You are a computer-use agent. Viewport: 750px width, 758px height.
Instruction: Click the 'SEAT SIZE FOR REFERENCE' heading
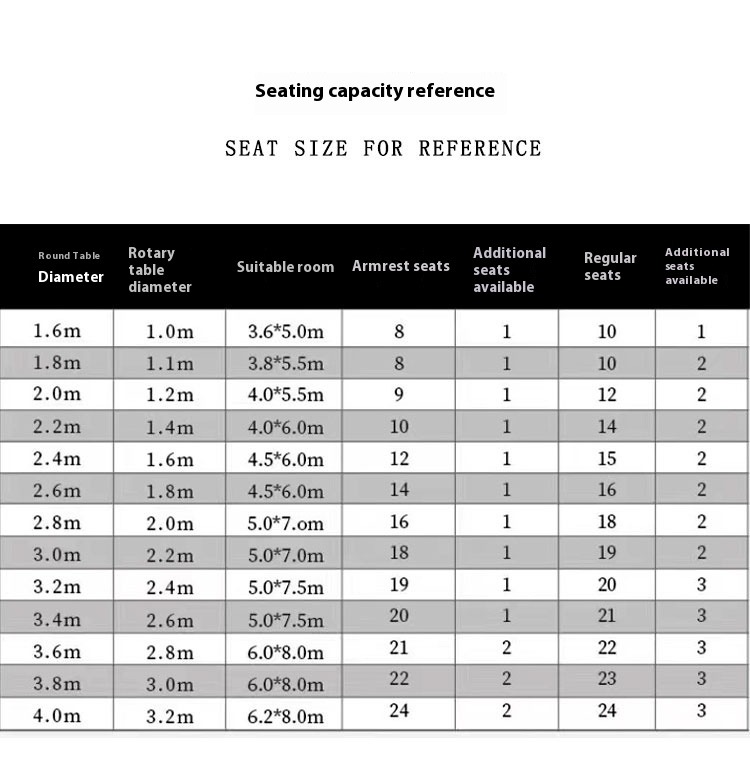point(383,148)
